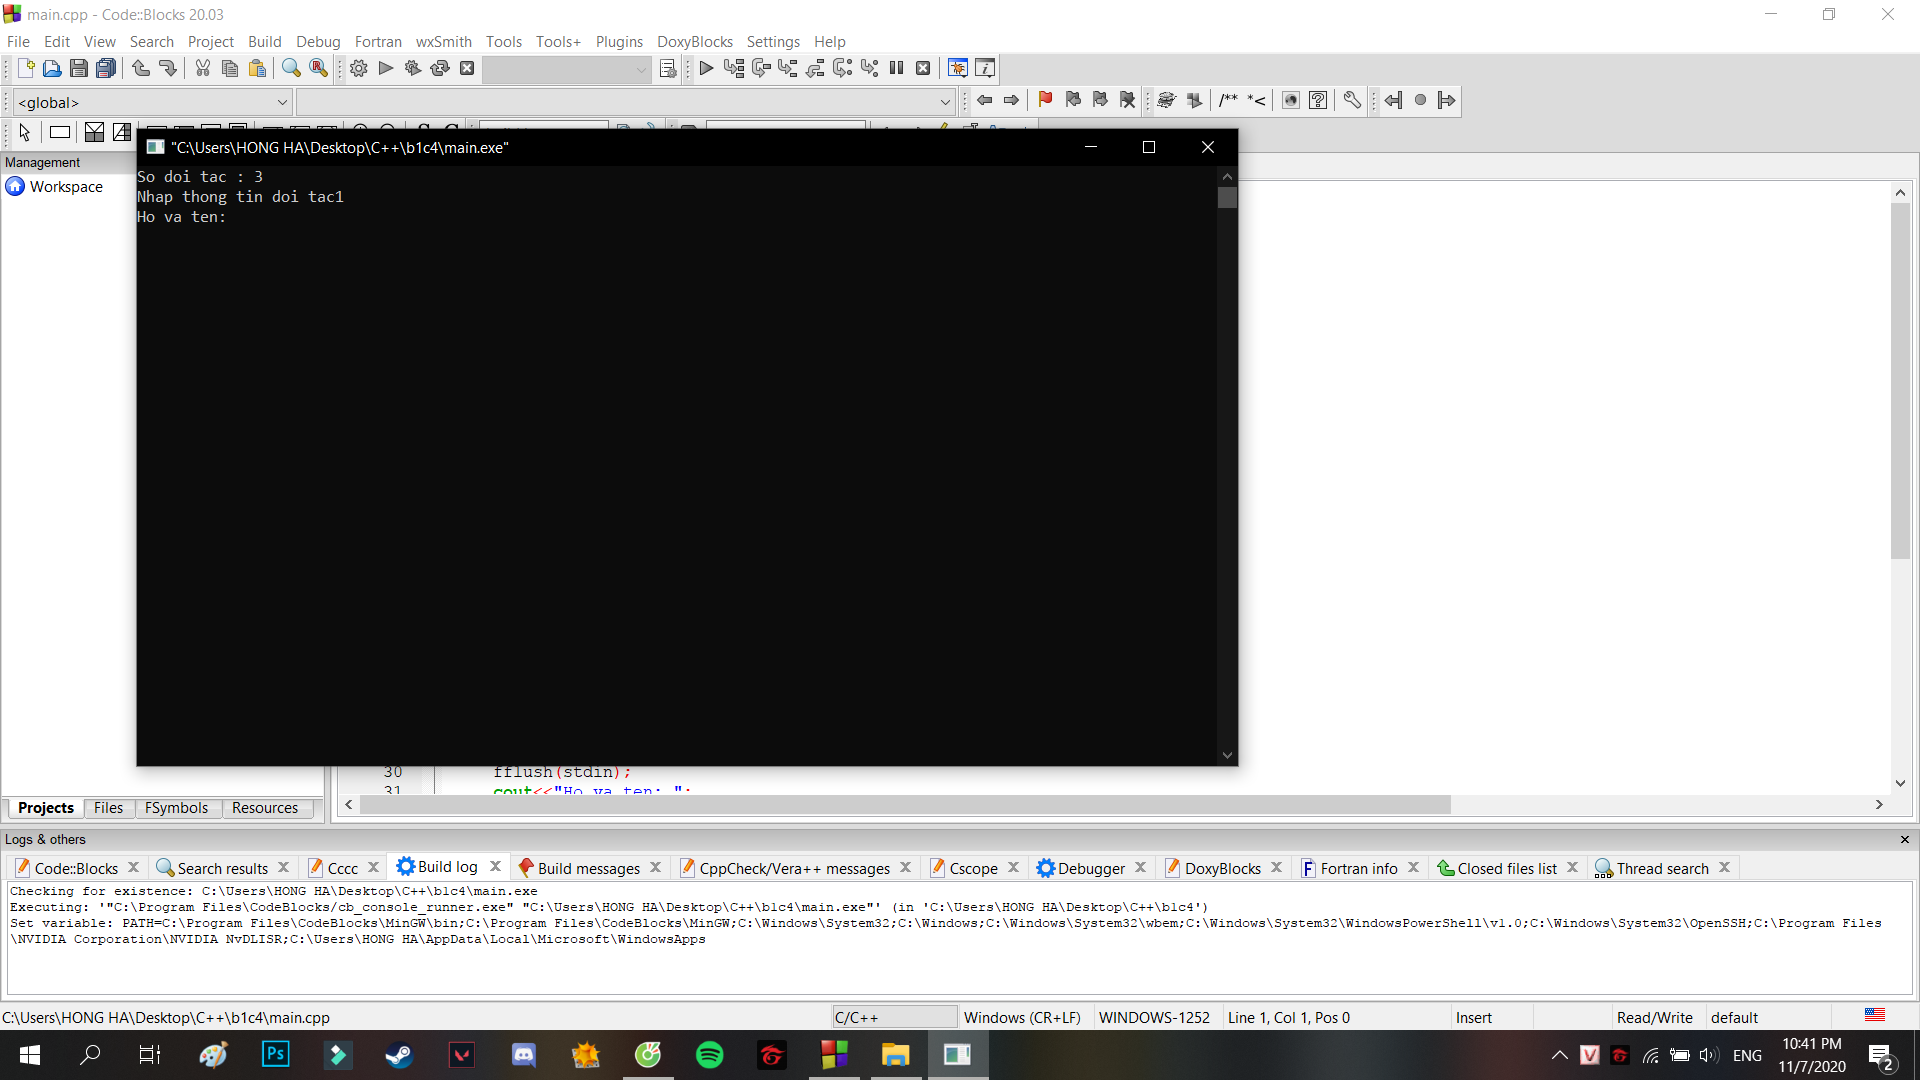Click the Find magnifier icon
Screen dimensions: 1922x1080
[291, 68]
